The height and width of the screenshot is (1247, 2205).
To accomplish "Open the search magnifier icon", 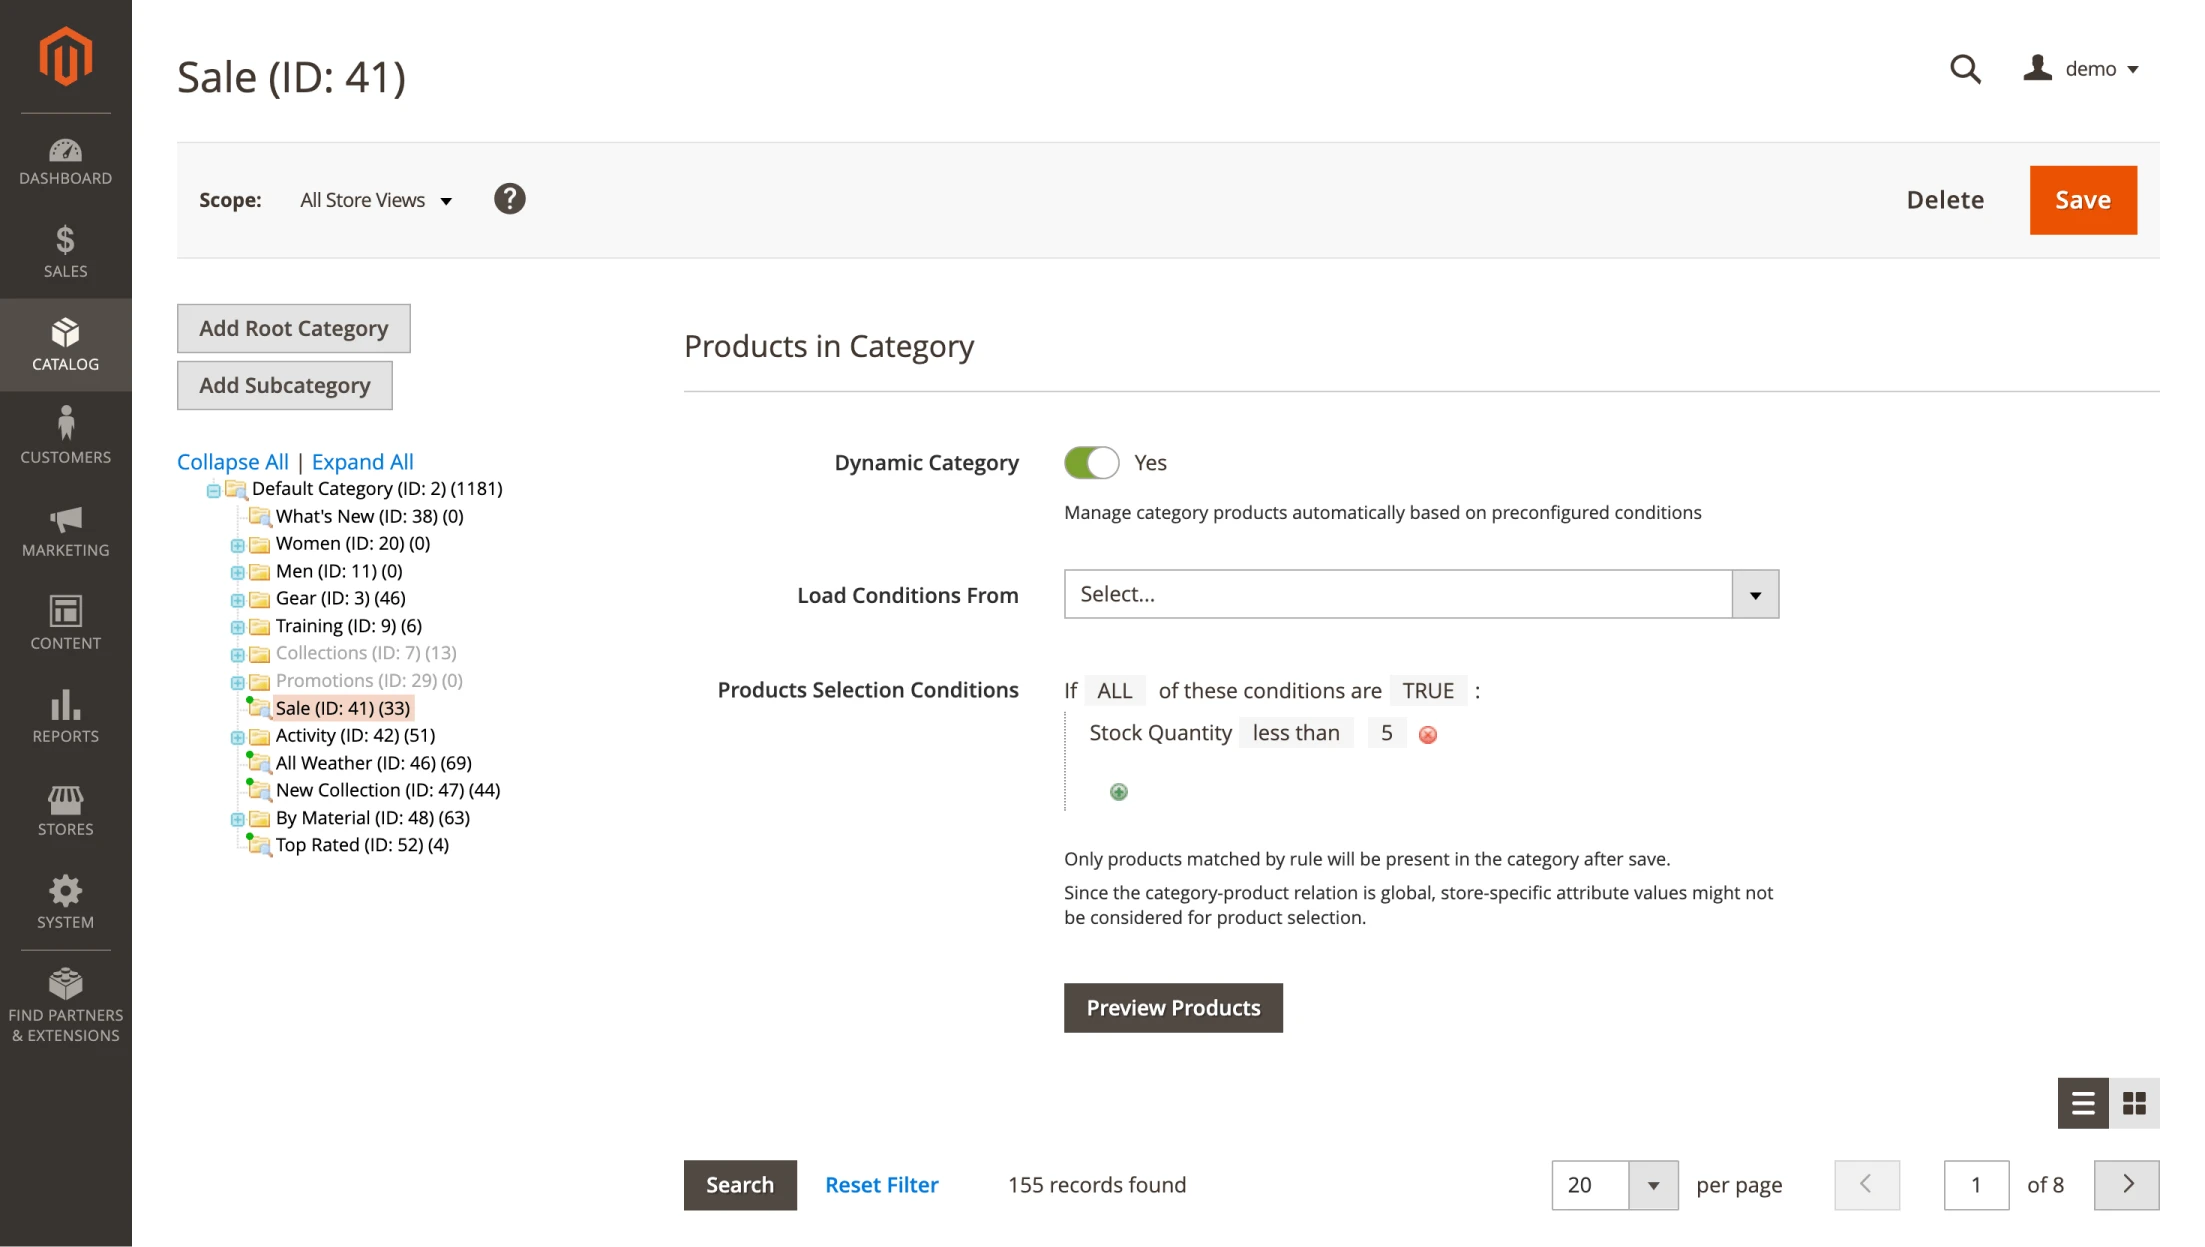I will coord(1964,69).
